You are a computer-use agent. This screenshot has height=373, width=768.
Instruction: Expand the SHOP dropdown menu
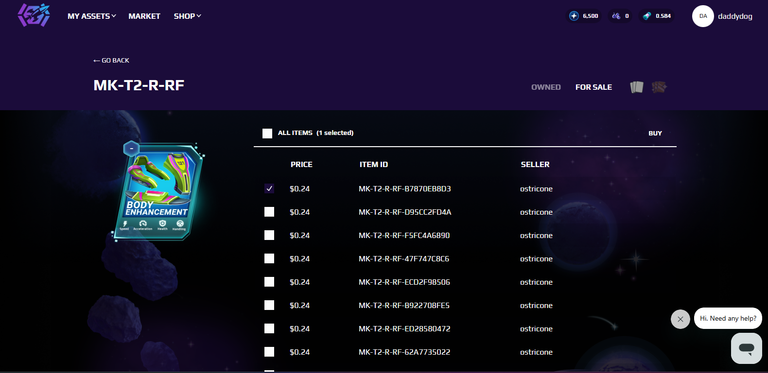[187, 16]
